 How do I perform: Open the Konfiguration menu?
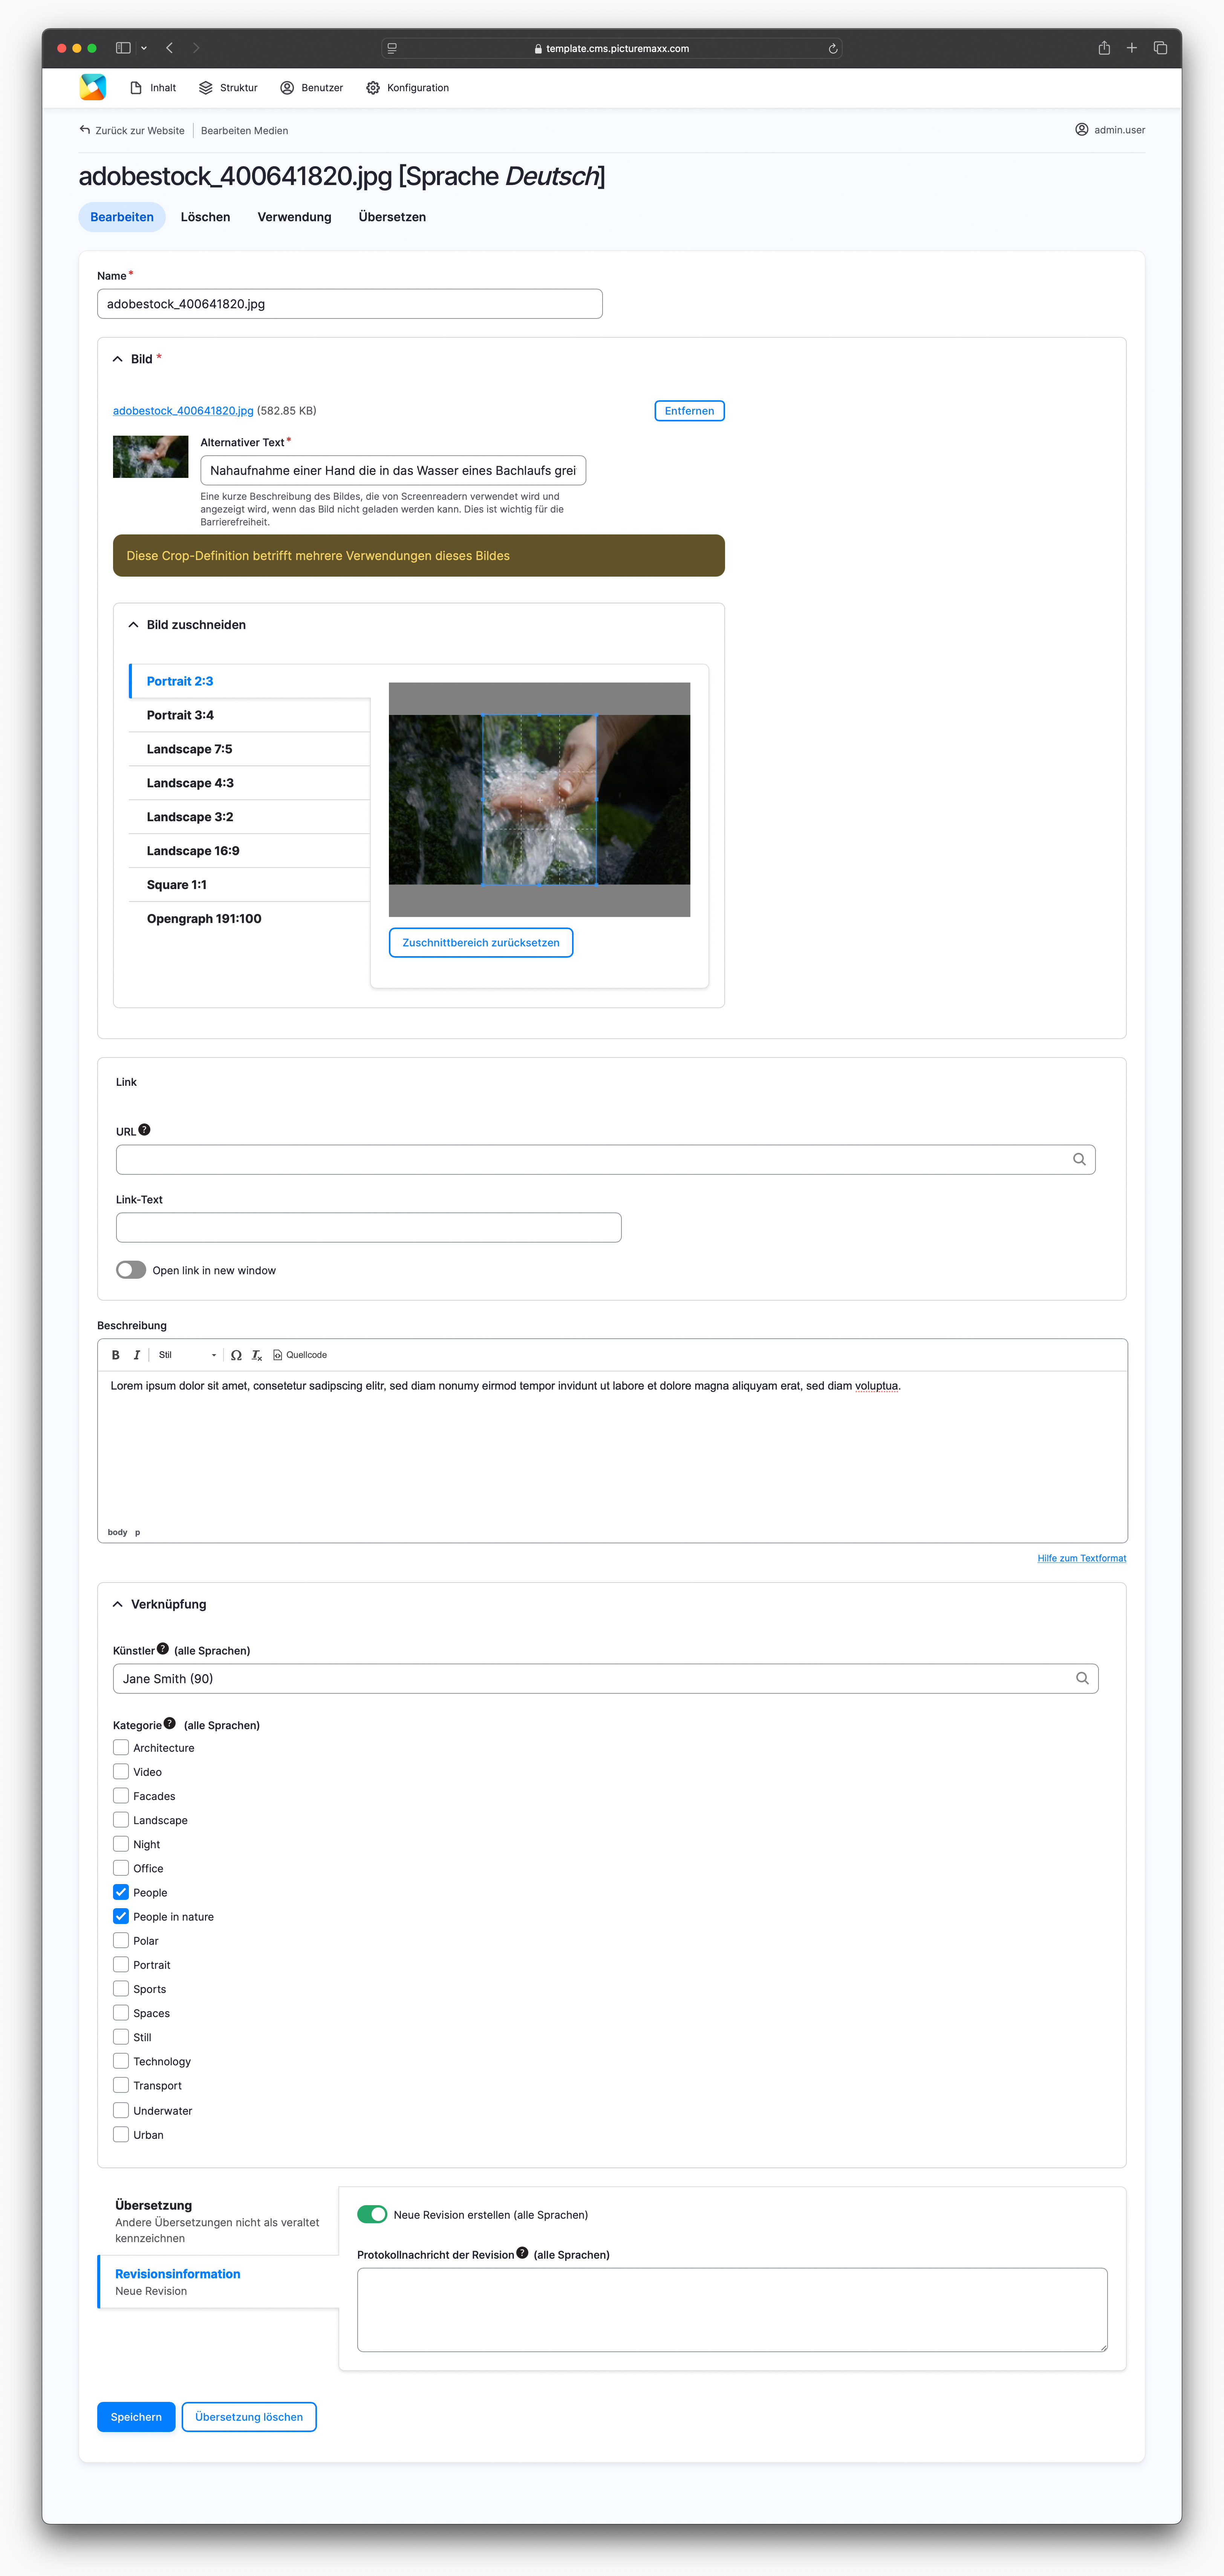click(x=407, y=88)
